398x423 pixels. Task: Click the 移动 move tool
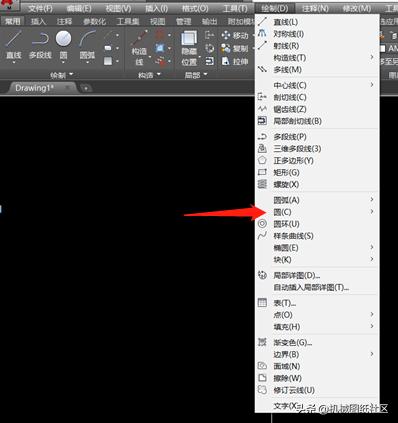pyautogui.click(x=235, y=35)
